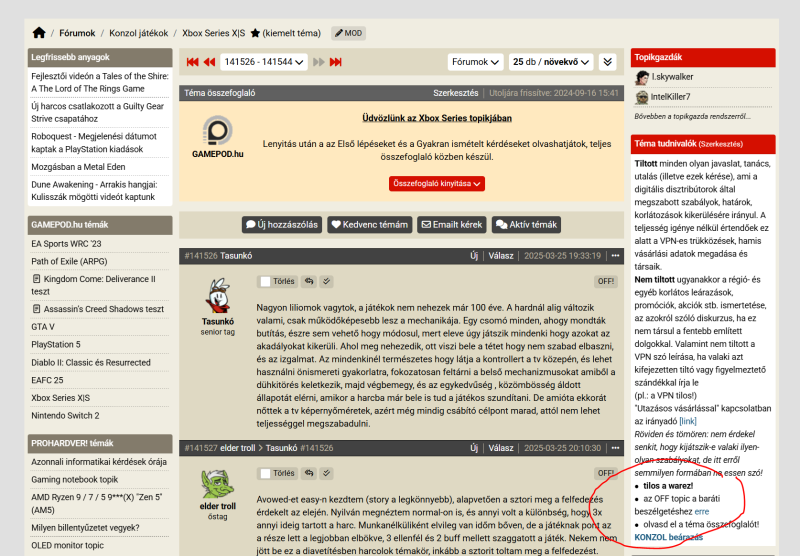800x556 pixels.
Task: Open the EA Sports WRC '23 topic
Action: tap(66, 244)
